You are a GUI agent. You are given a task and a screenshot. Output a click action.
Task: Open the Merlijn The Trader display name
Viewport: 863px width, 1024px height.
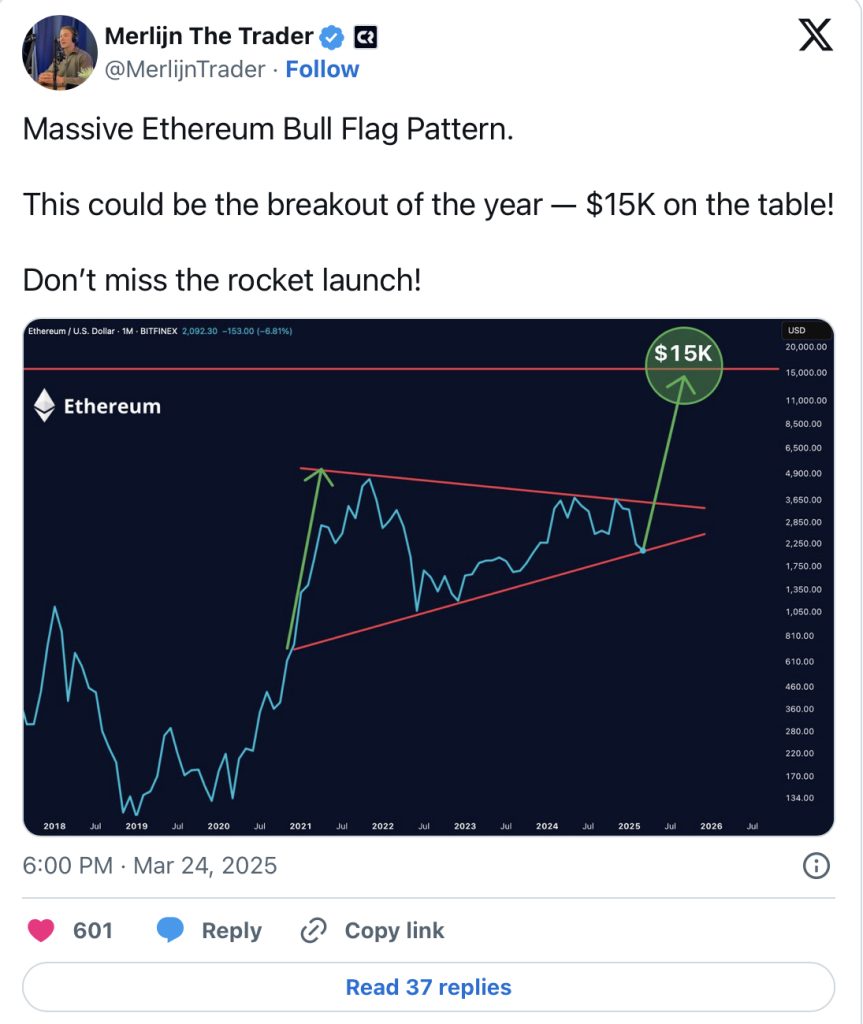click(209, 36)
